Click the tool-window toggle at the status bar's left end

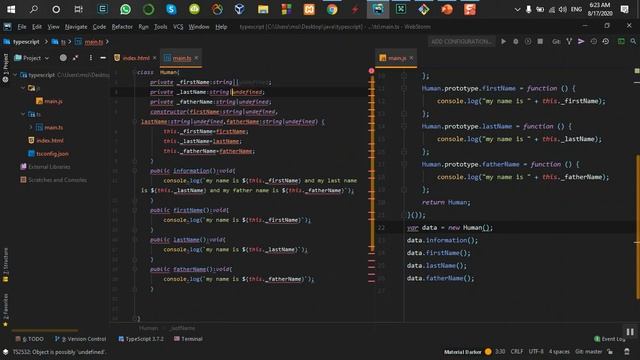5,351
